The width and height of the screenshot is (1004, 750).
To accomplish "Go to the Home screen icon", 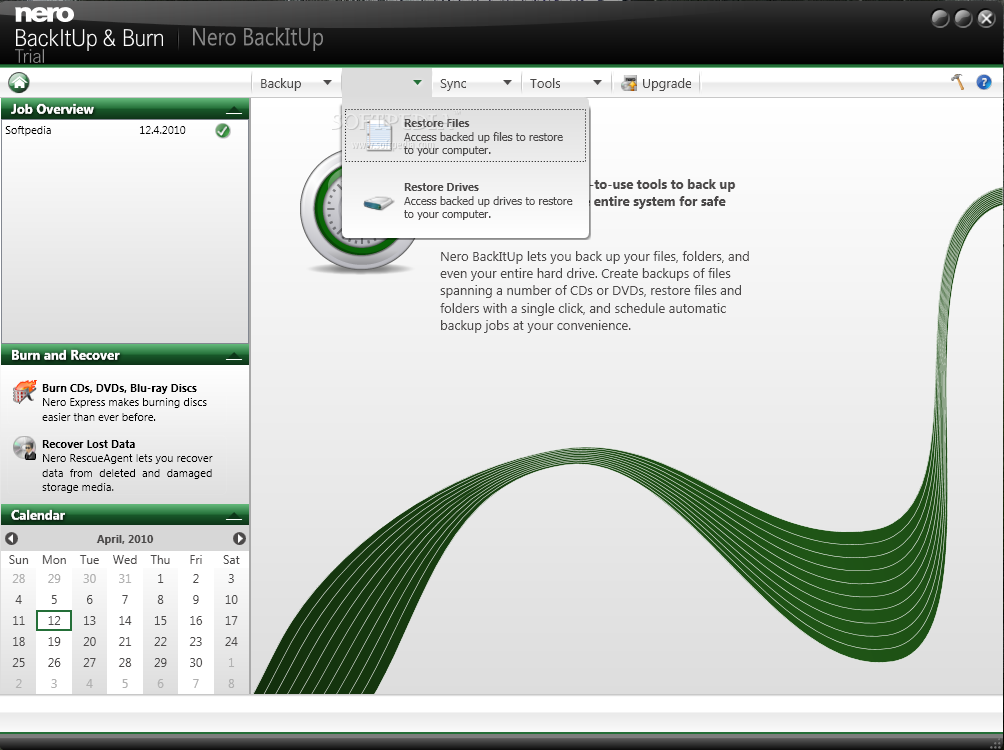I will pos(19,82).
